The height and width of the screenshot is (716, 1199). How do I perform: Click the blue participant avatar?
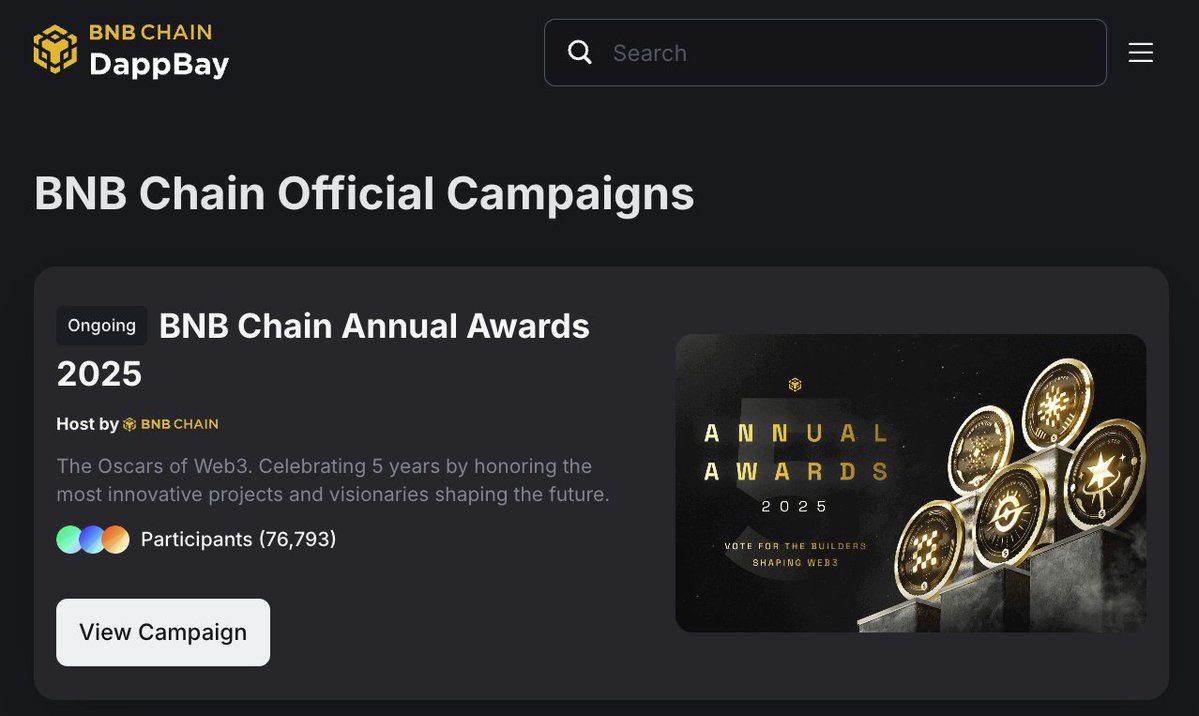(93, 540)
